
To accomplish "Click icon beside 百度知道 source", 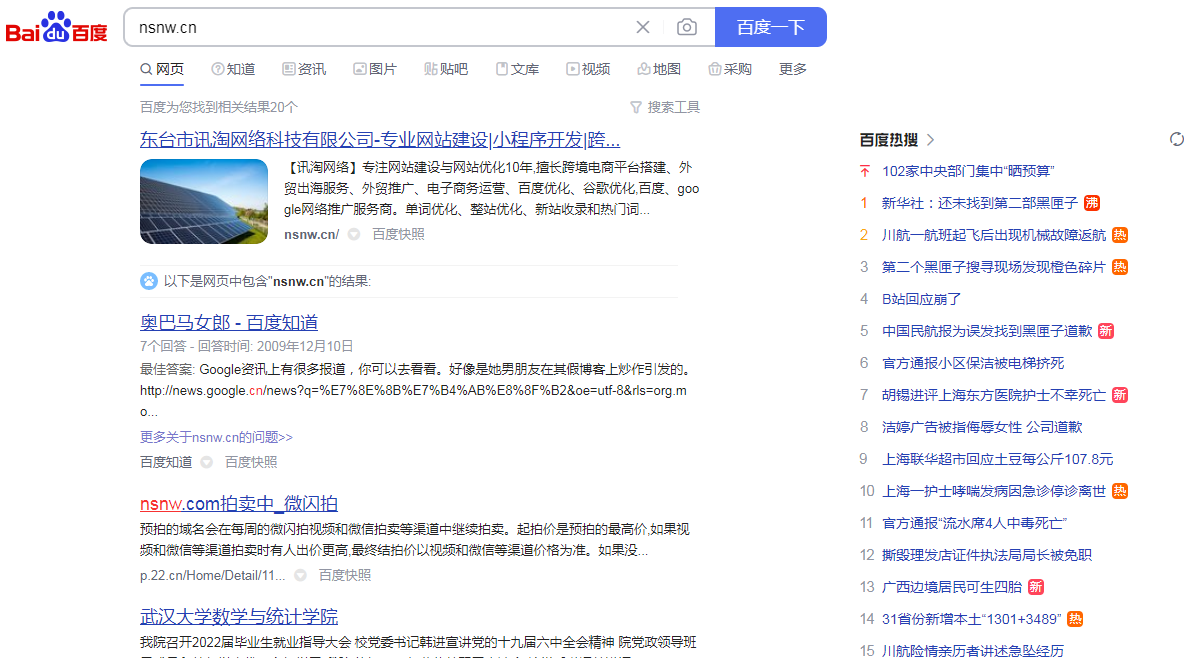I will point(206,462).
